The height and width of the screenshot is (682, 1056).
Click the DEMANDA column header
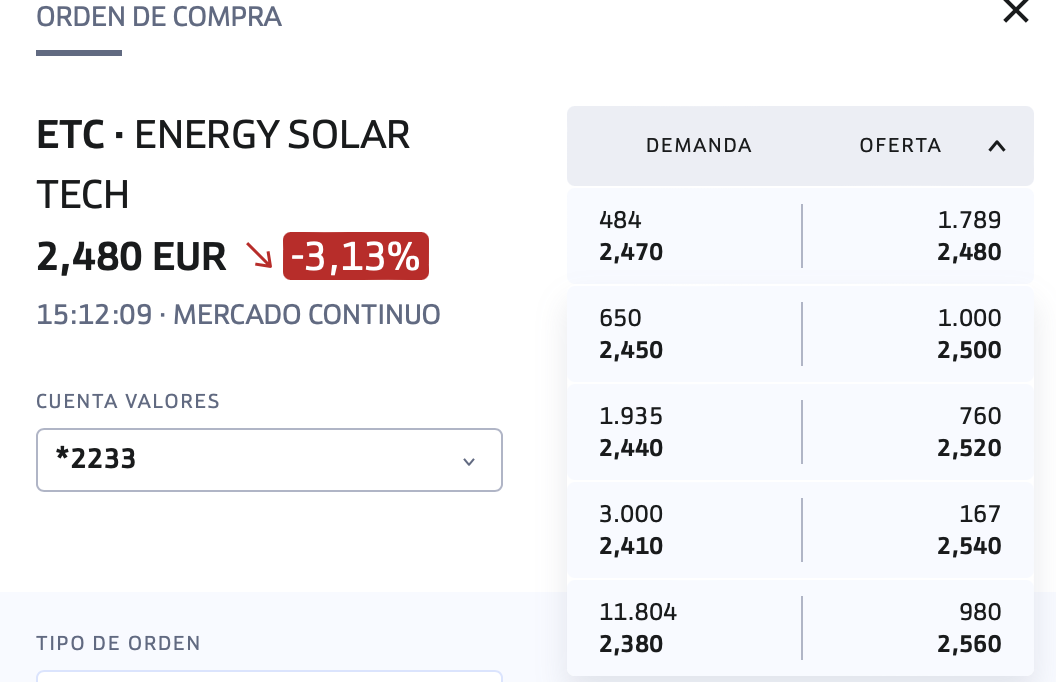698,145
